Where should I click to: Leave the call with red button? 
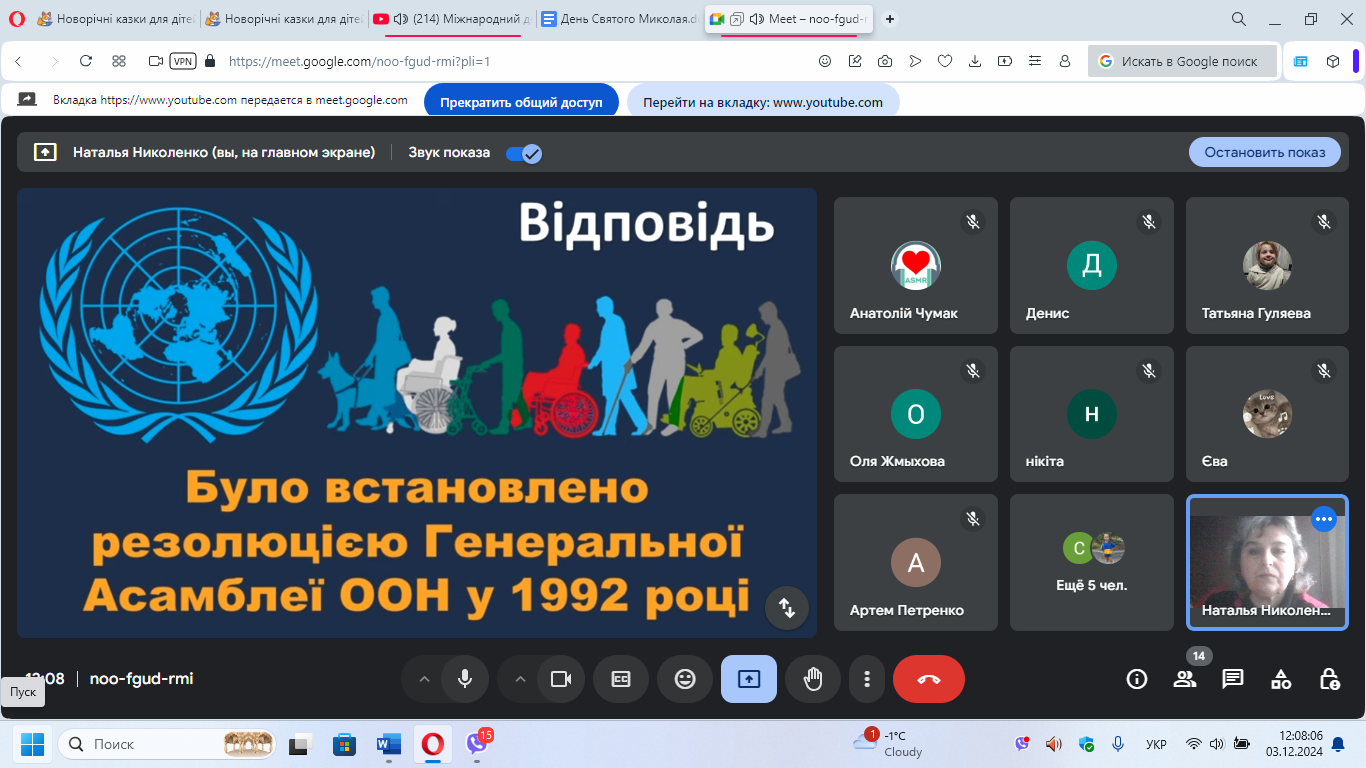pyautogui.click(x=929, y=679)
